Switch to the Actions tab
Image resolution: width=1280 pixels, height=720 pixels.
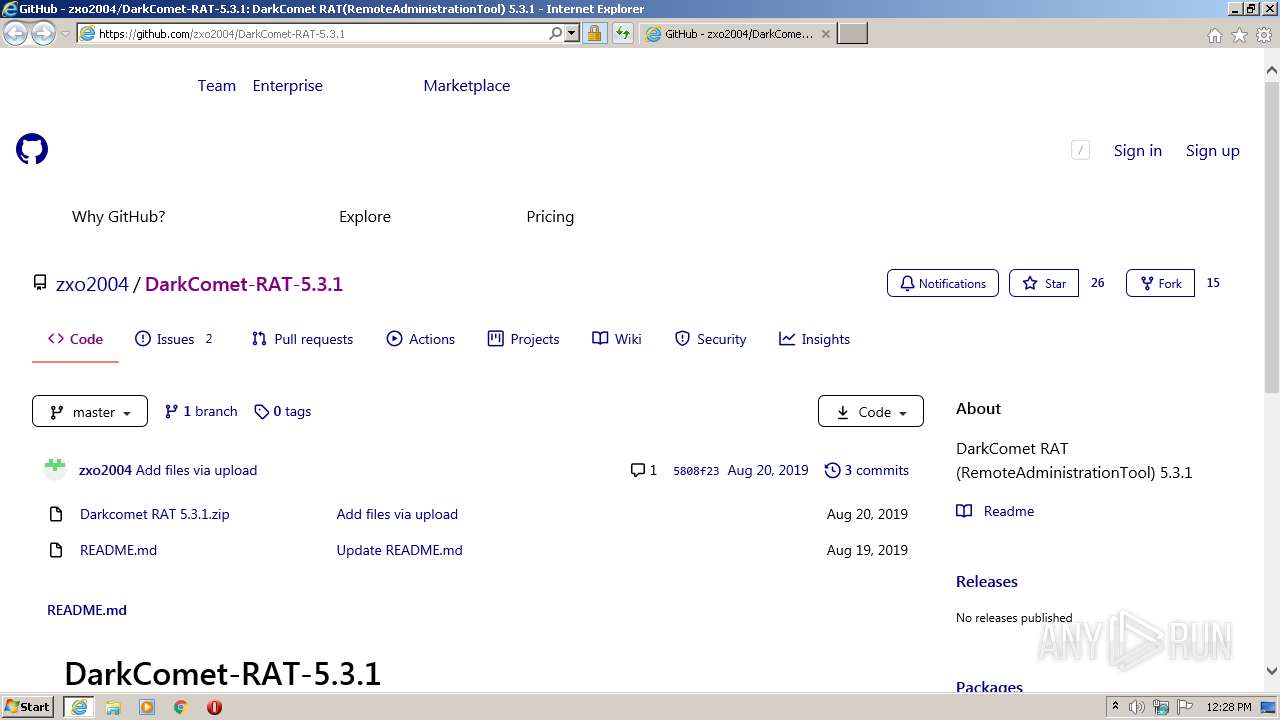[421, 339]
